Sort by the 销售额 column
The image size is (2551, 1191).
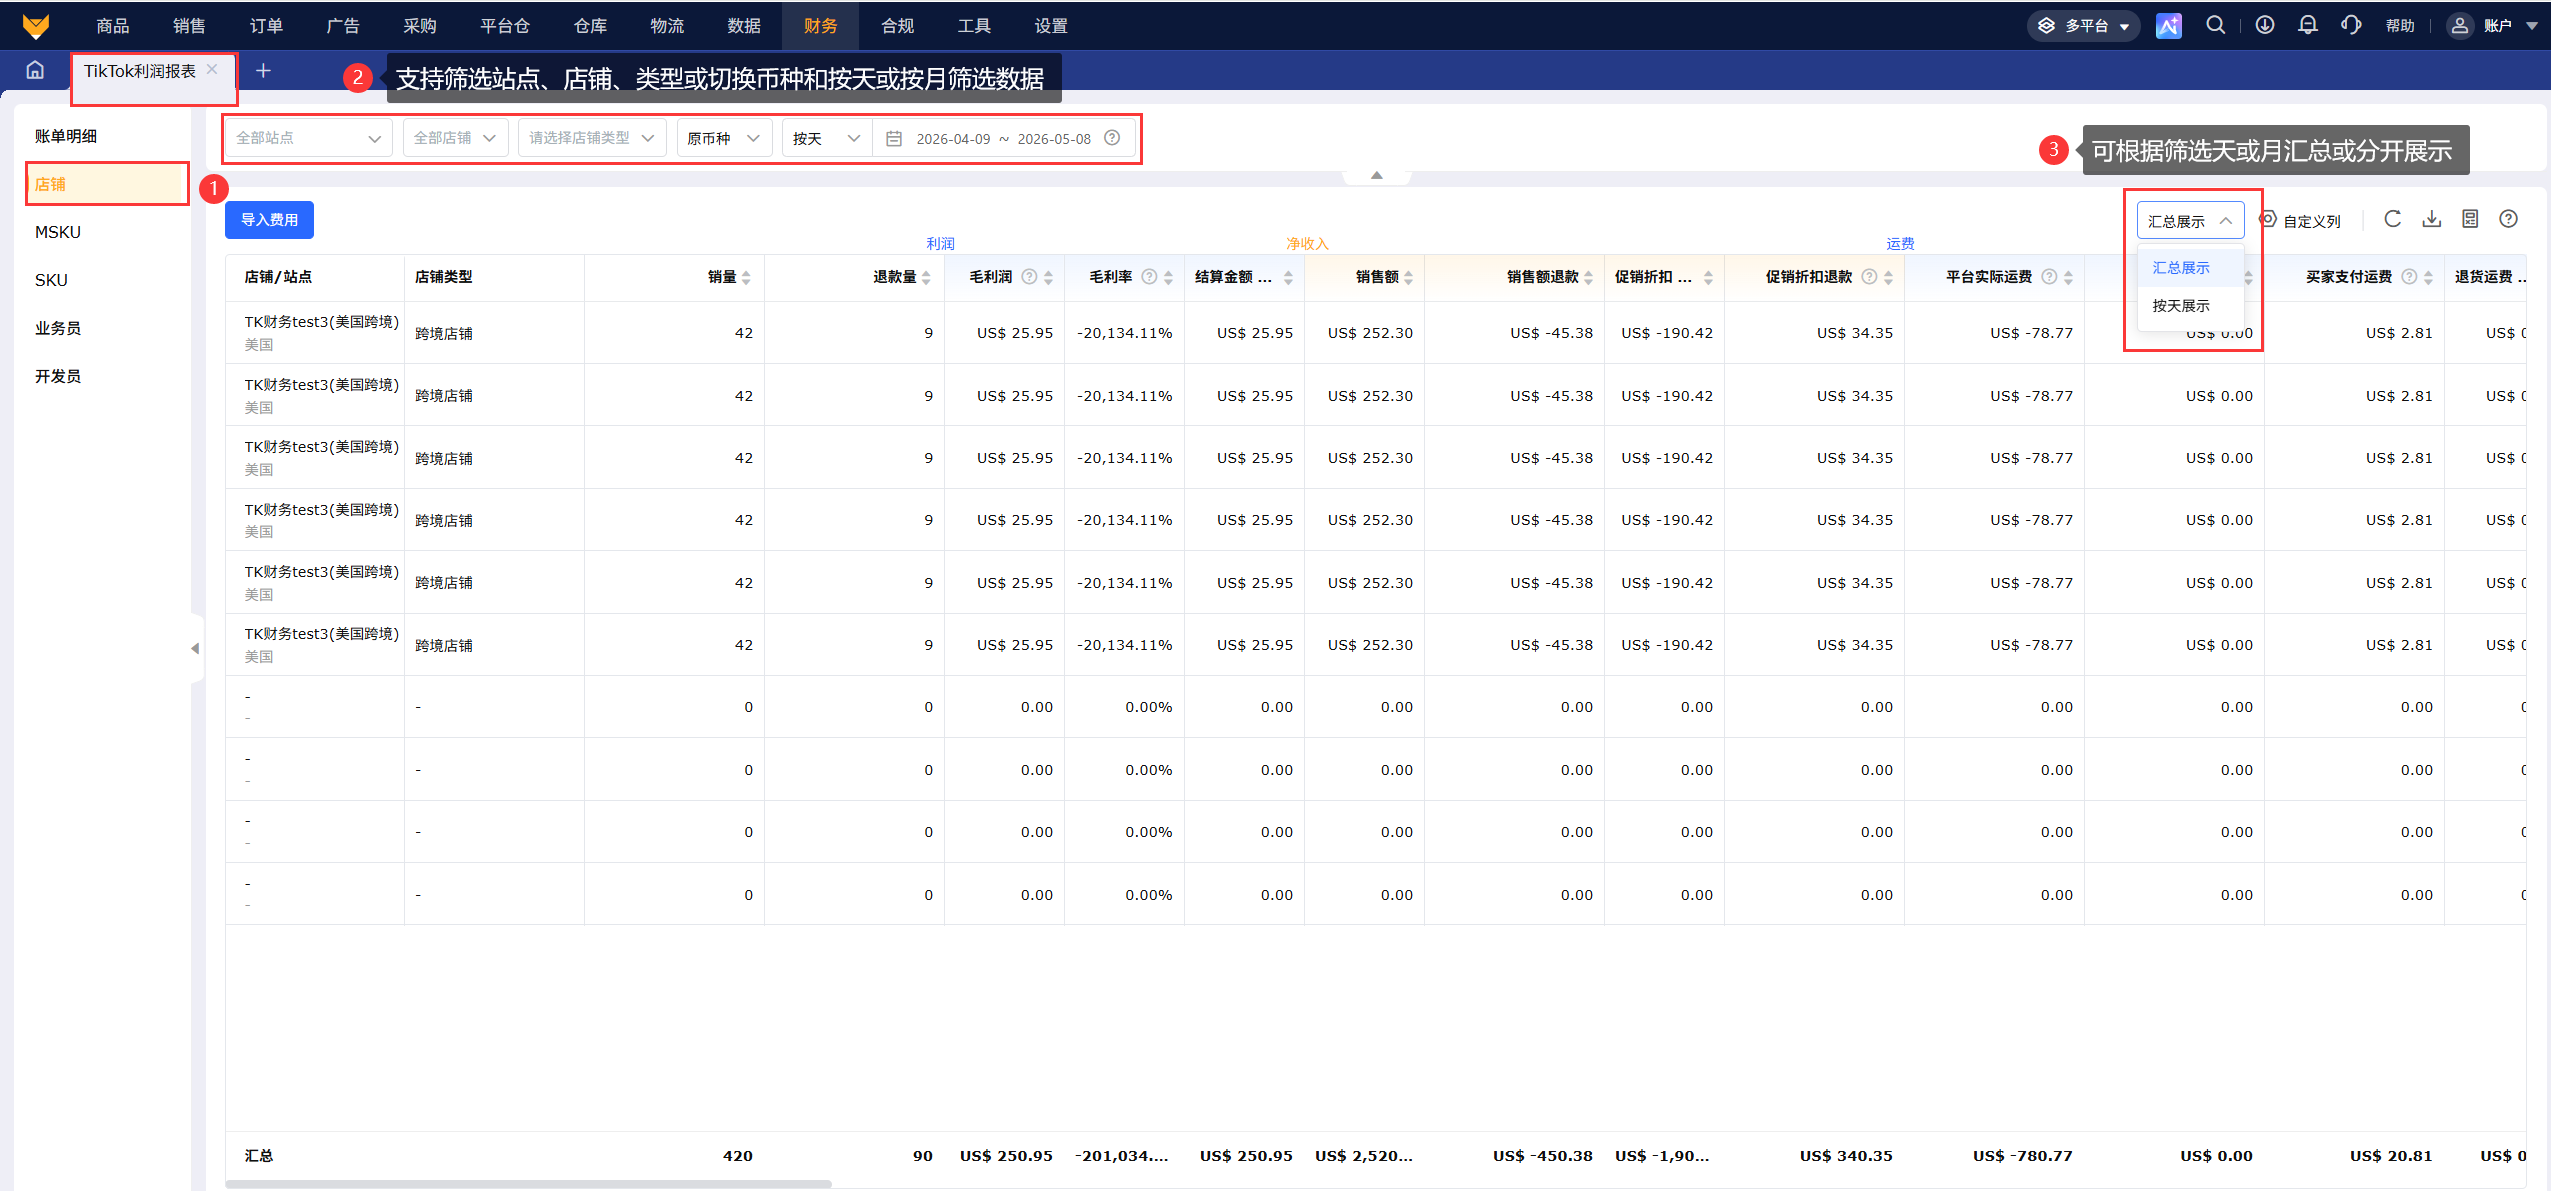[1408, 277]
